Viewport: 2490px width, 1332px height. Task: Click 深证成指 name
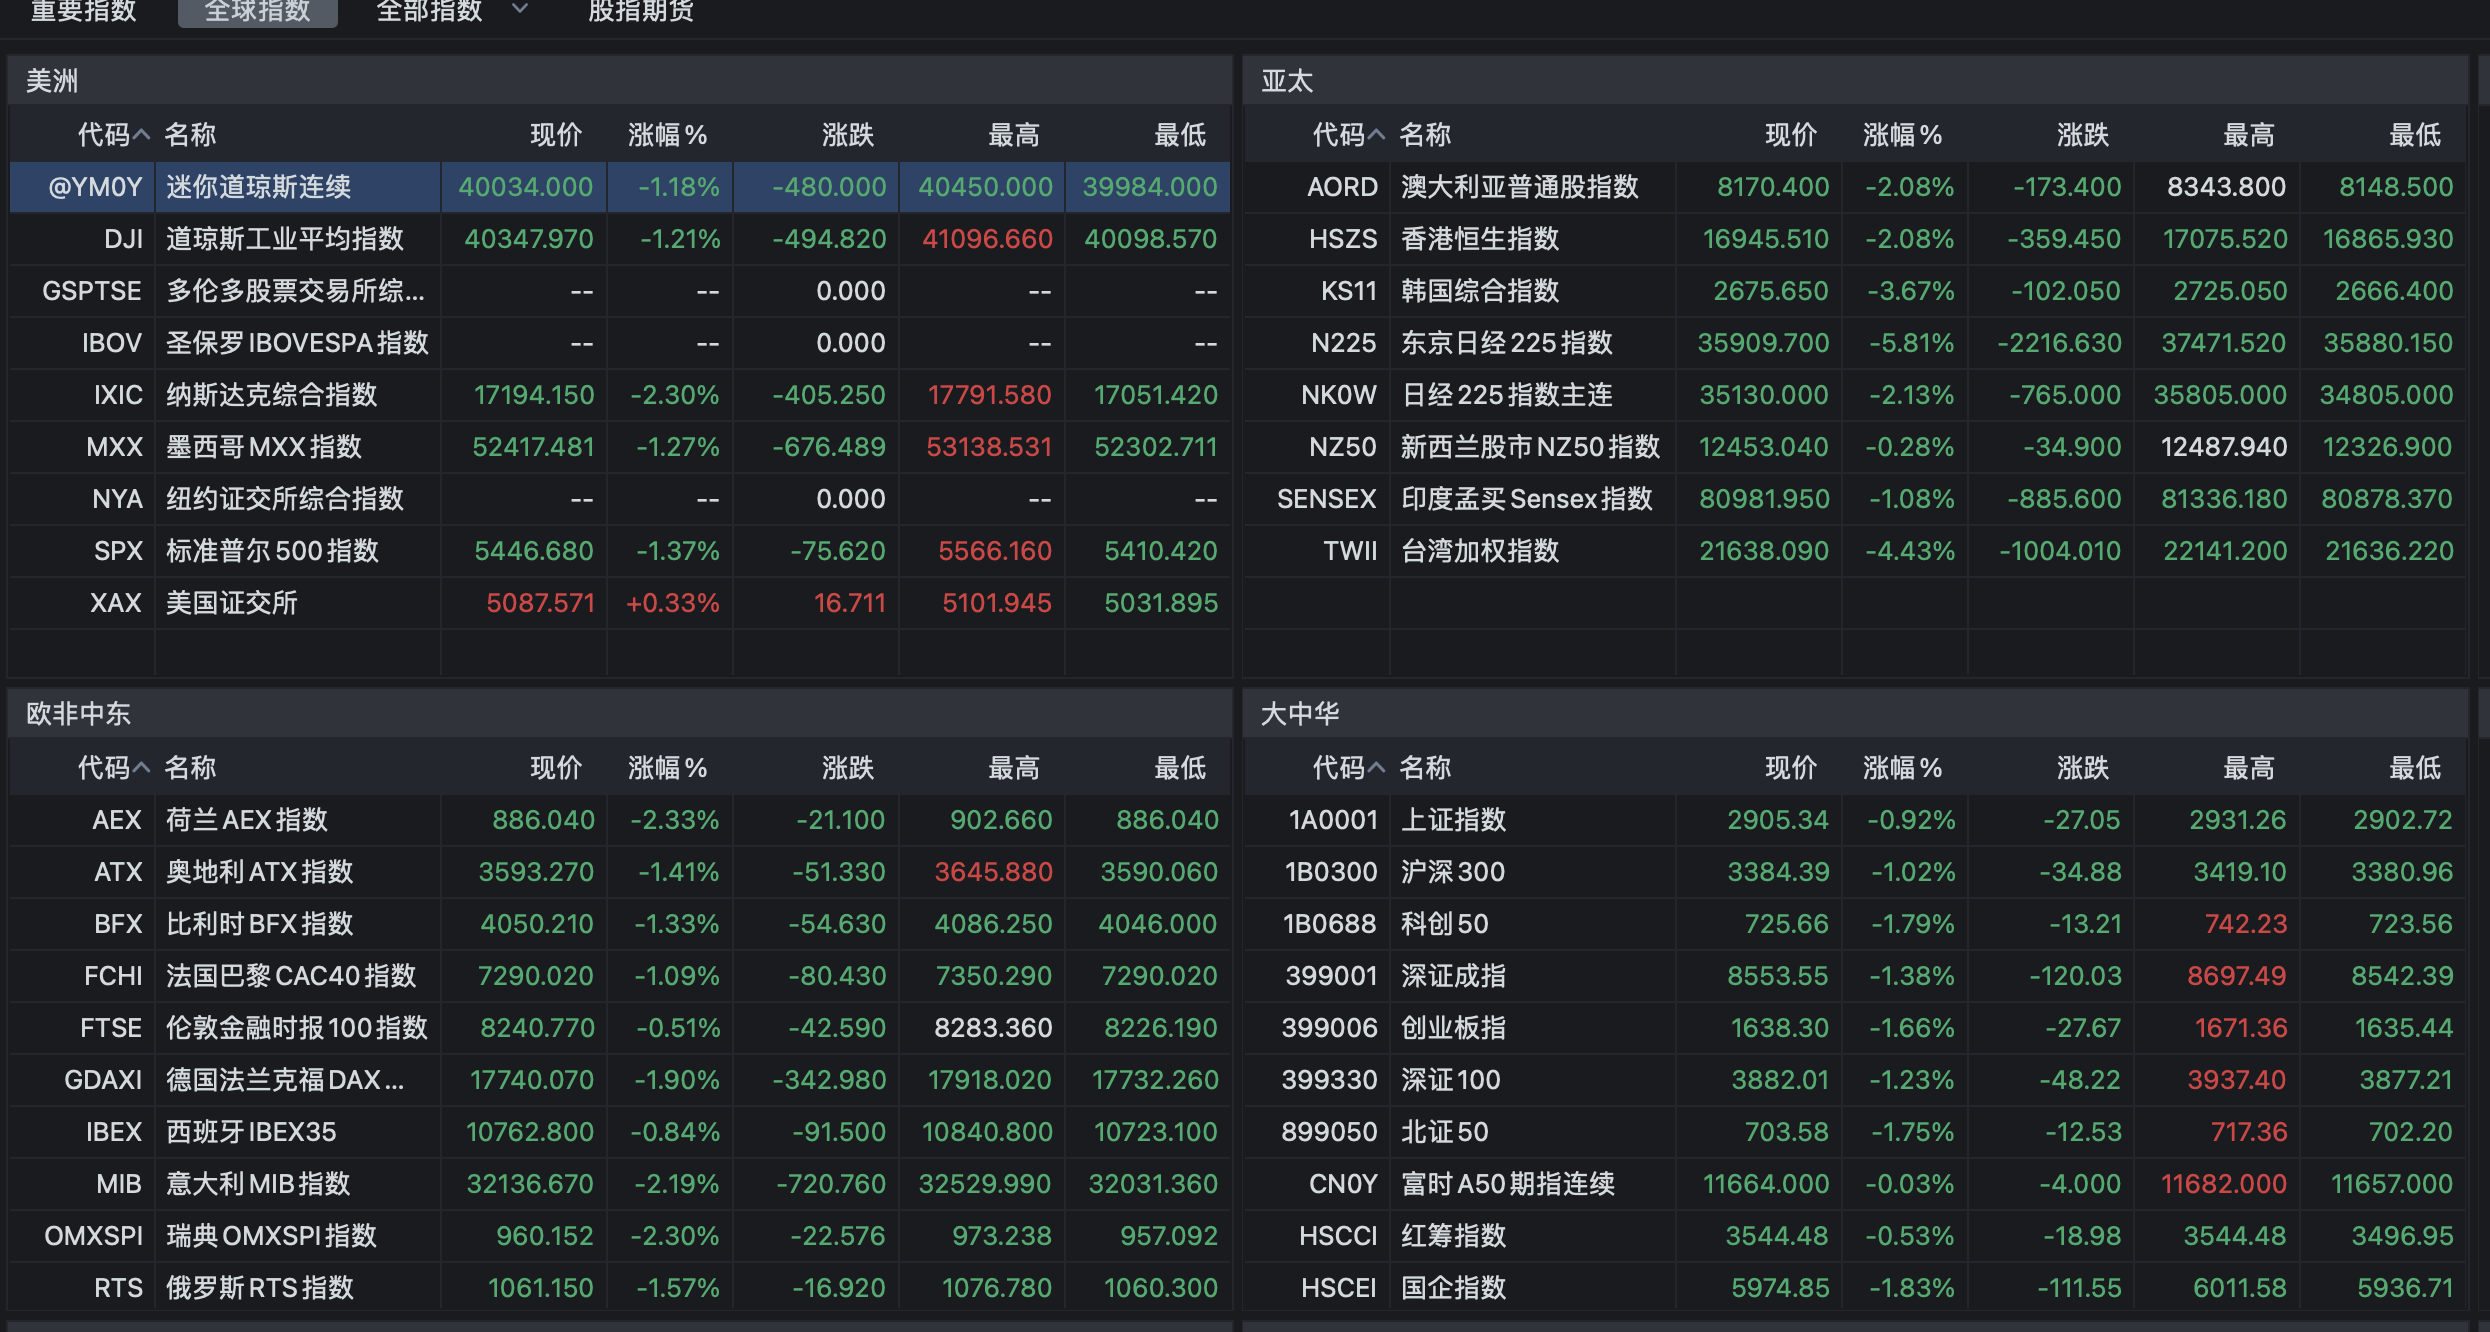pyautogui.click(x=1453, y=976)
